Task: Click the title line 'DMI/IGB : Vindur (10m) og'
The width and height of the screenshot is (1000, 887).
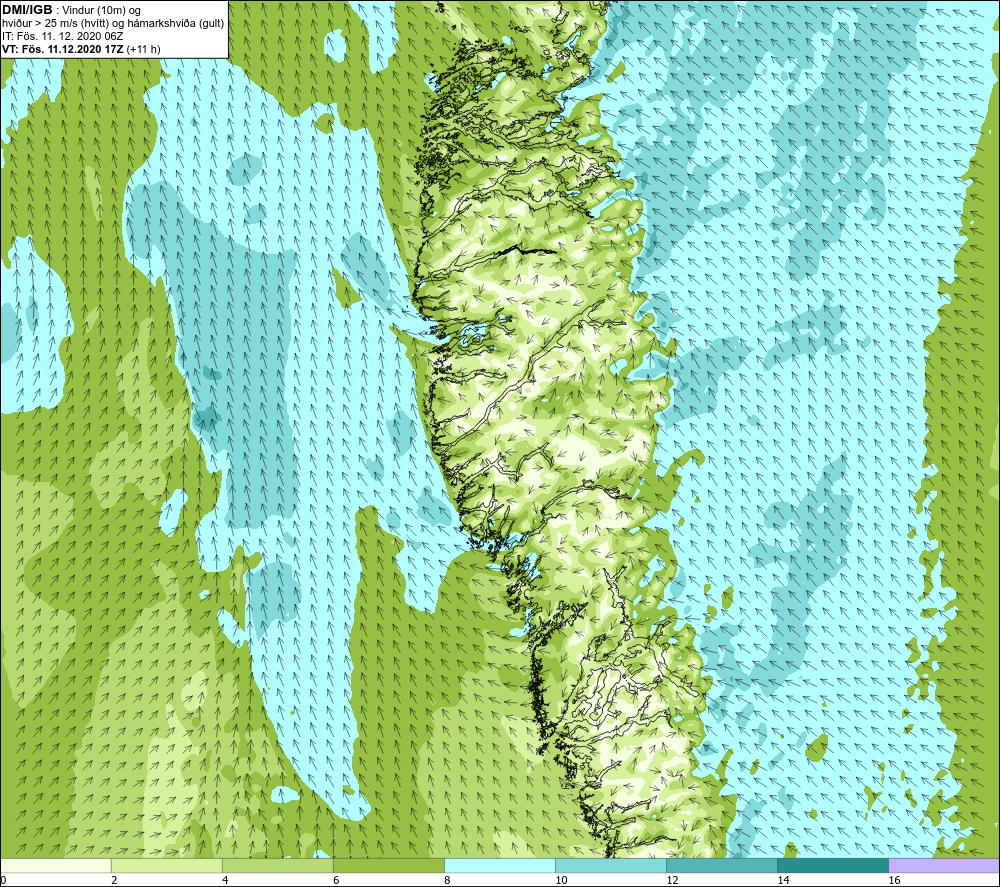Action: point(71,11)
